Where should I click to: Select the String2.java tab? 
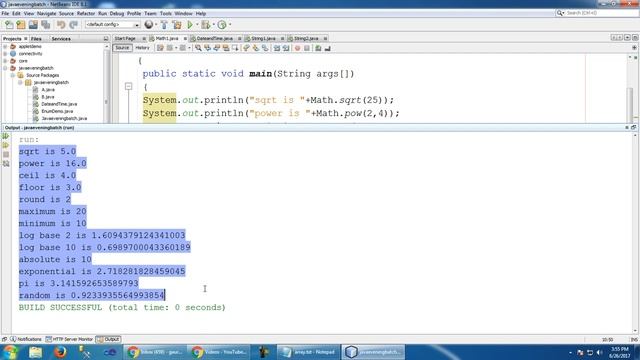(306, 38)
